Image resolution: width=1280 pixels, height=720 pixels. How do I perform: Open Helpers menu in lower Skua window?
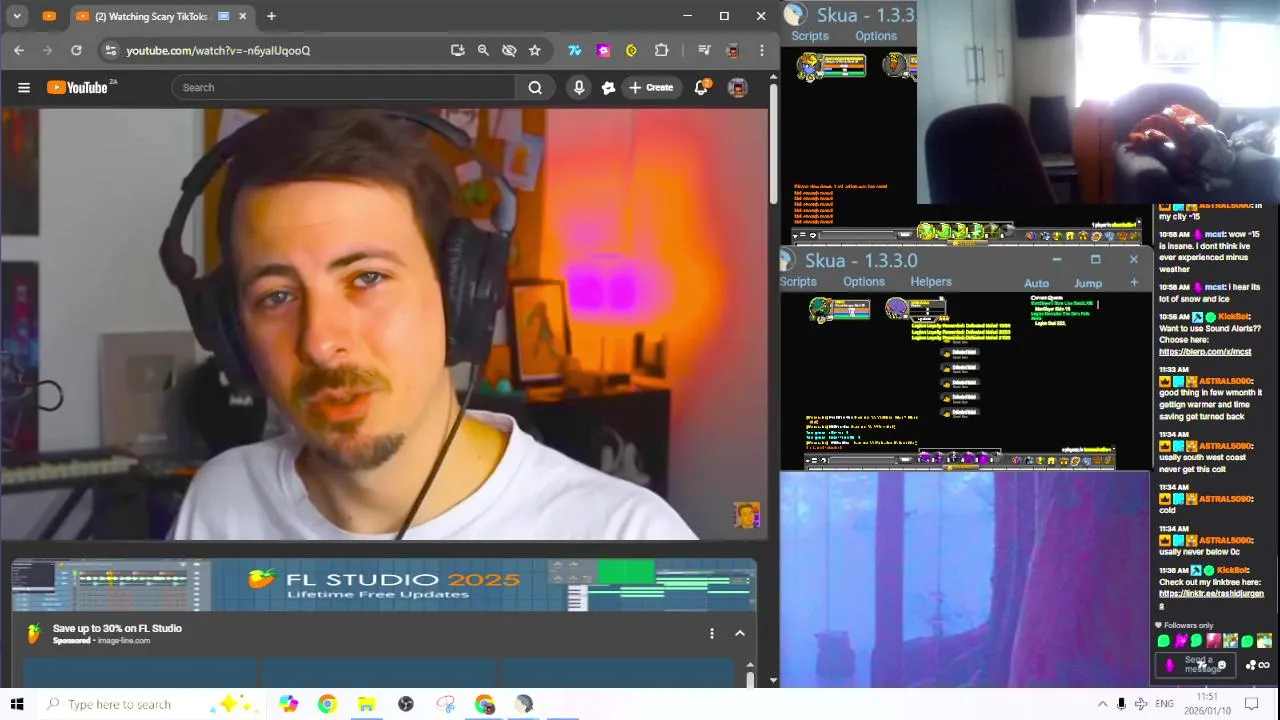(x=931, y=282)
